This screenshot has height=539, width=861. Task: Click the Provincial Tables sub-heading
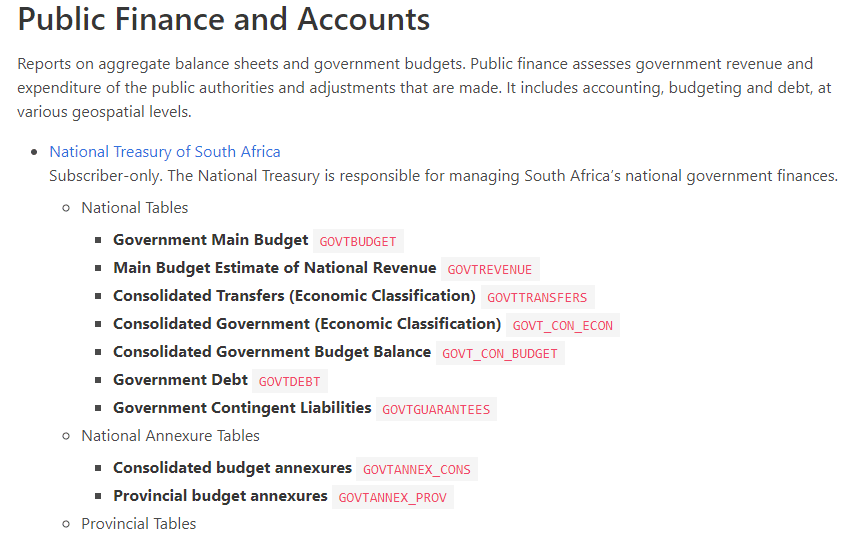tap(138, 523)
